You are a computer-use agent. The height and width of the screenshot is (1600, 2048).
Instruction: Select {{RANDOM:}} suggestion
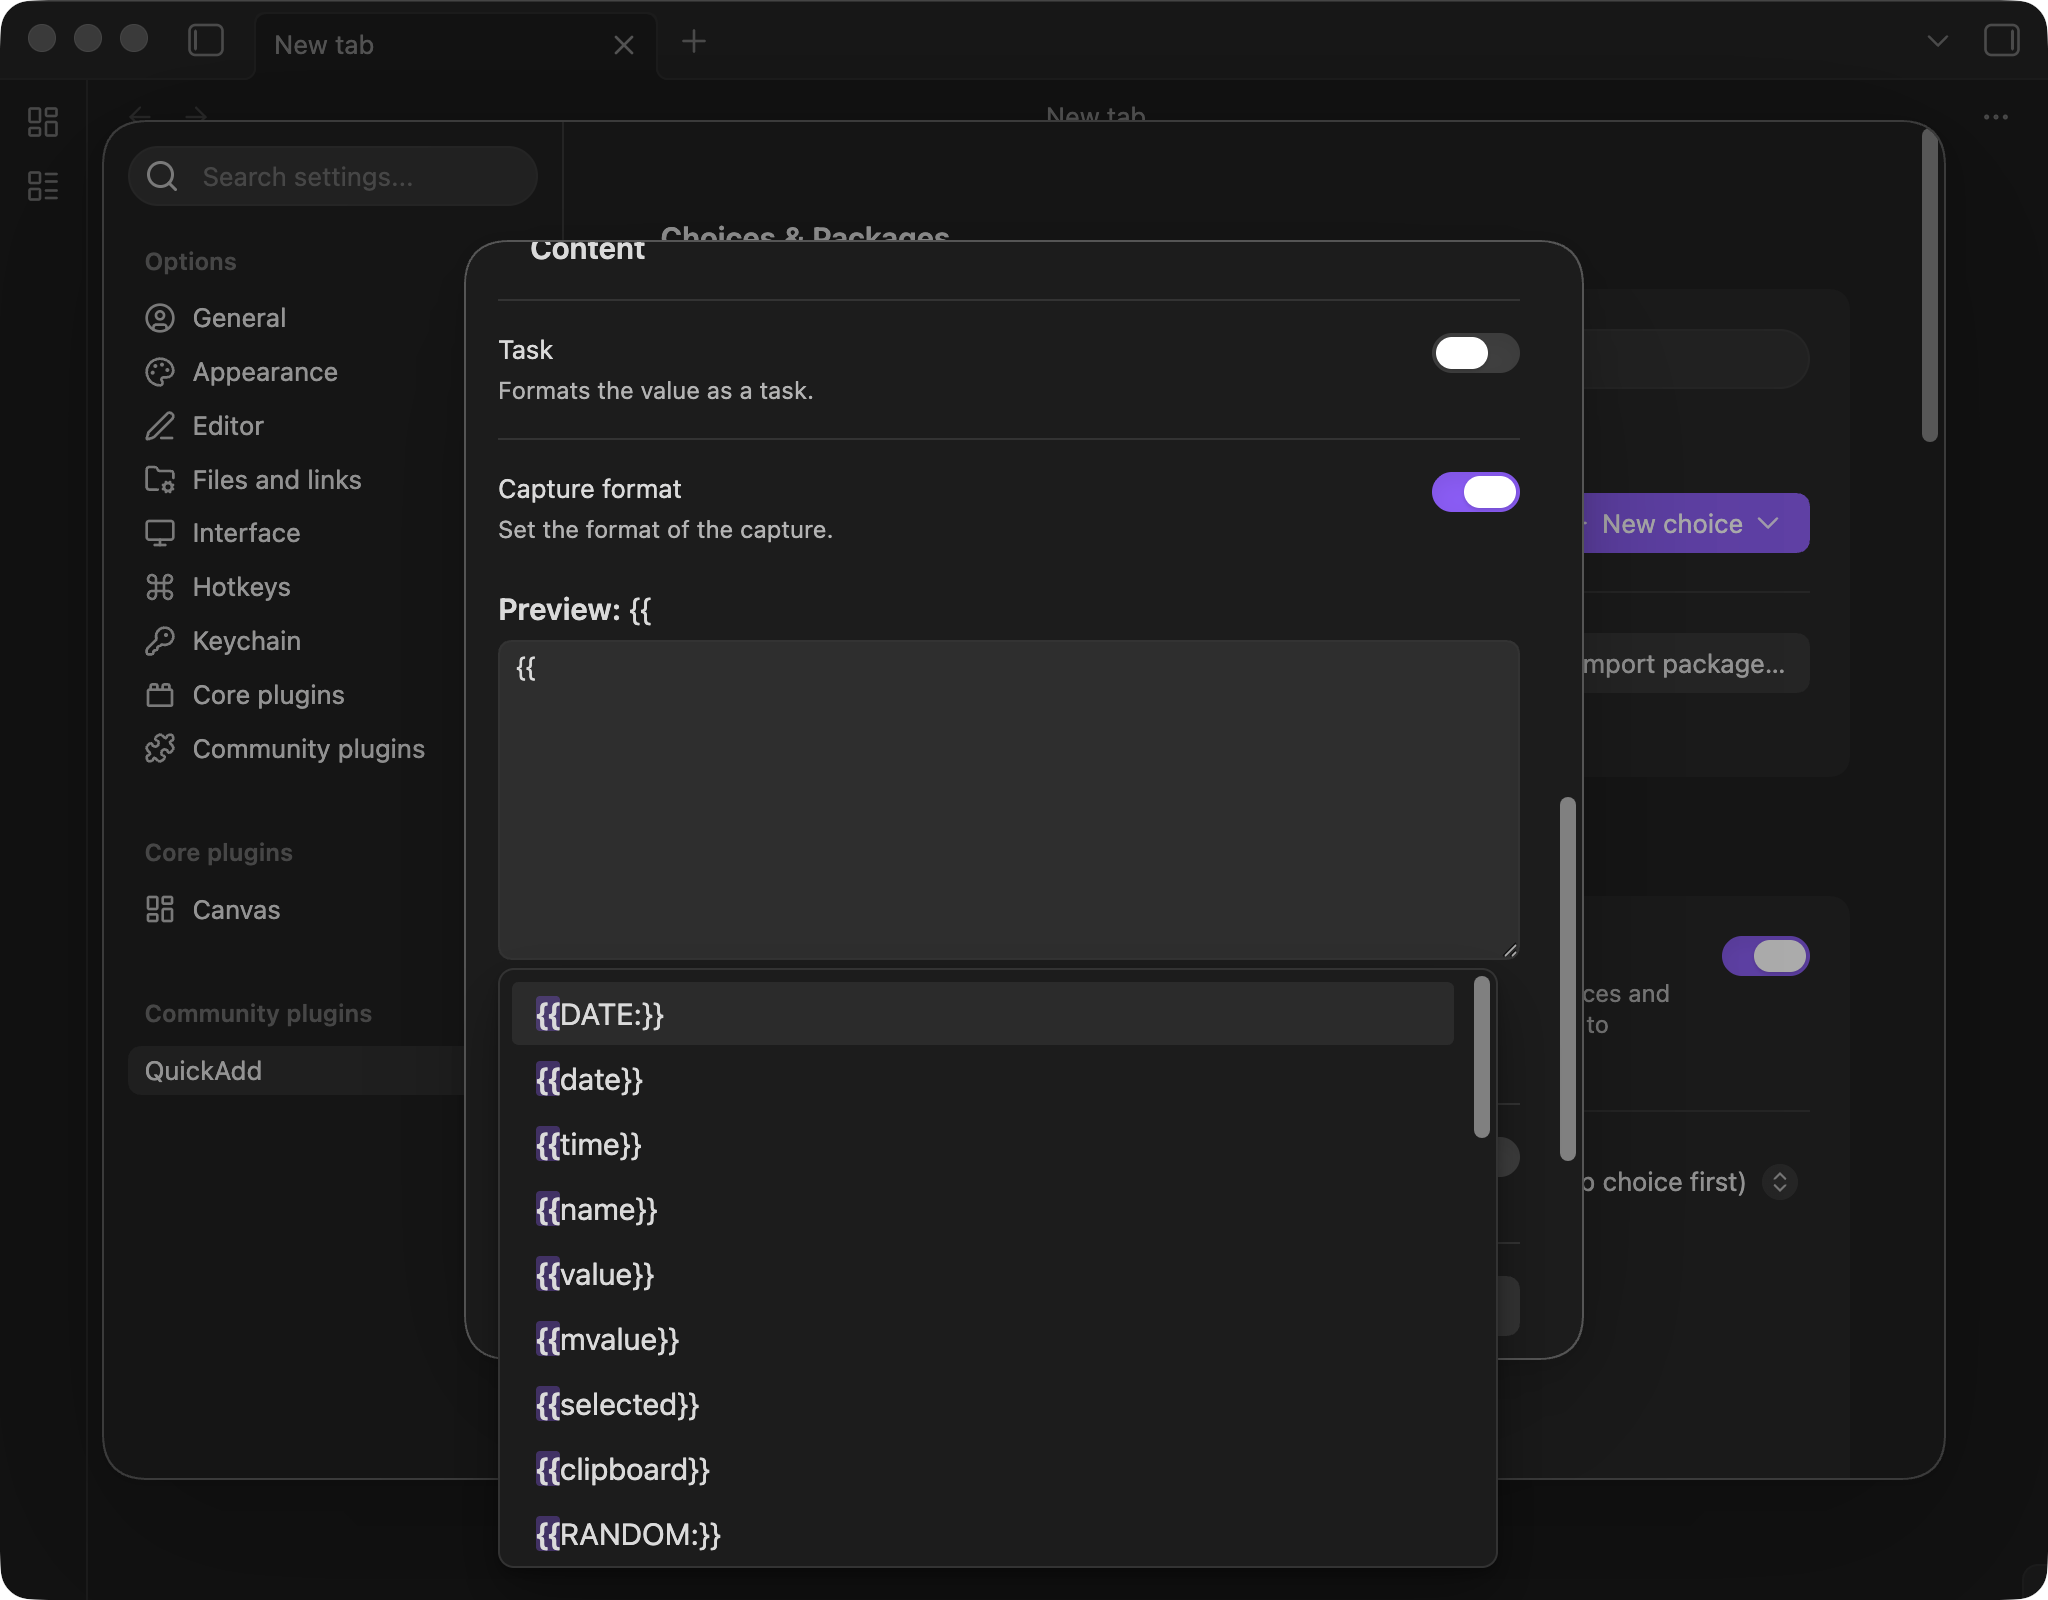click(983, 1534)
